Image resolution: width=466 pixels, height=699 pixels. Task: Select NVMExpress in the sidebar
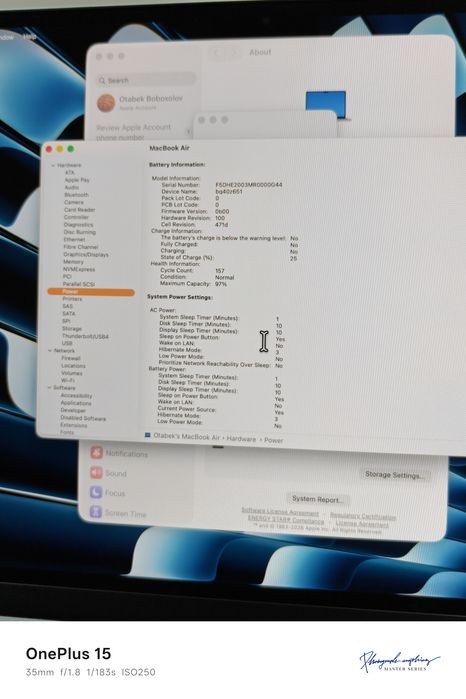coord(78,269)
